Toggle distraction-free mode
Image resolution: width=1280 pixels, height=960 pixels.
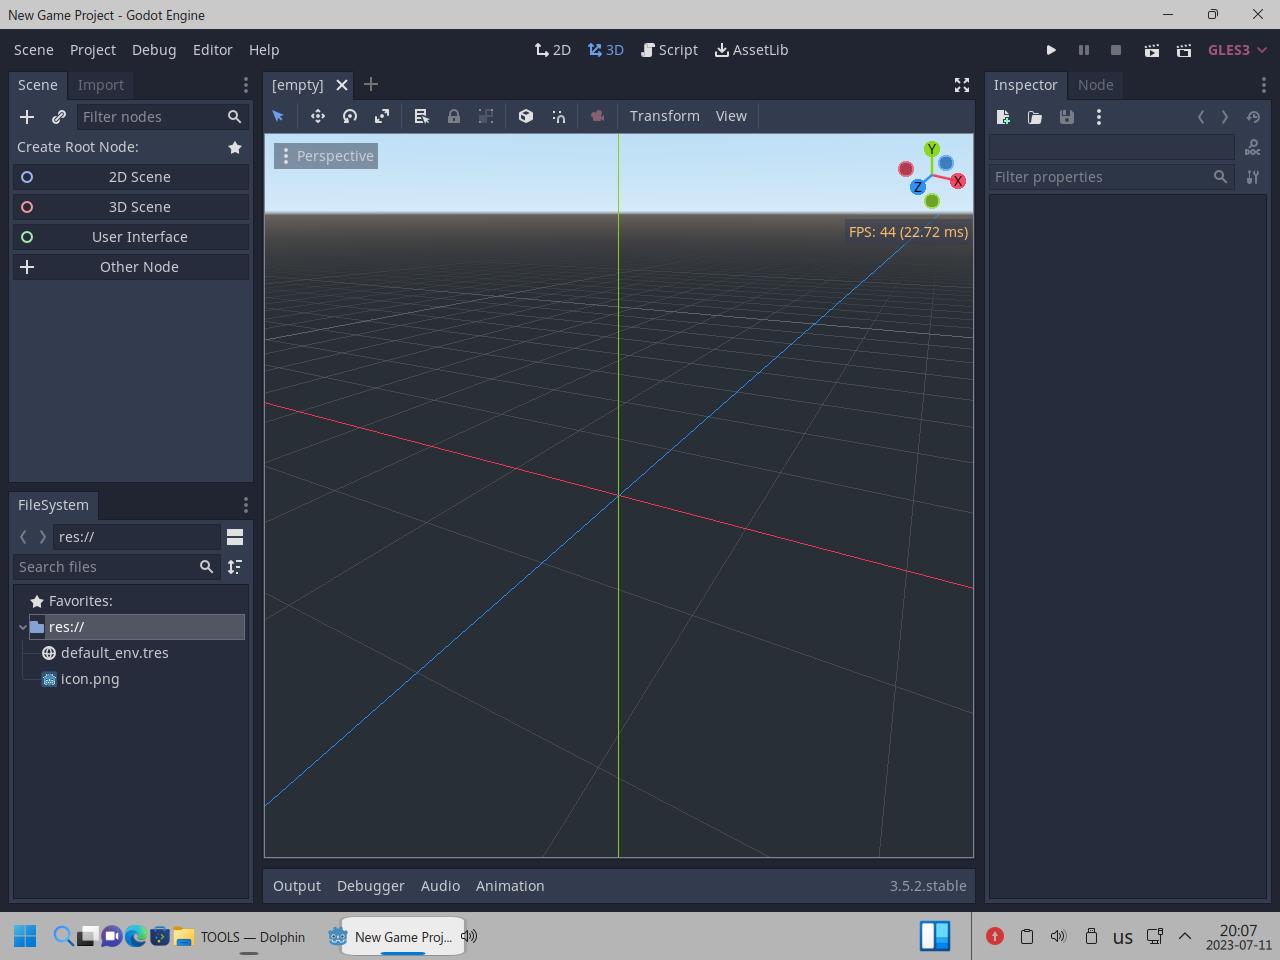[962, 85]
